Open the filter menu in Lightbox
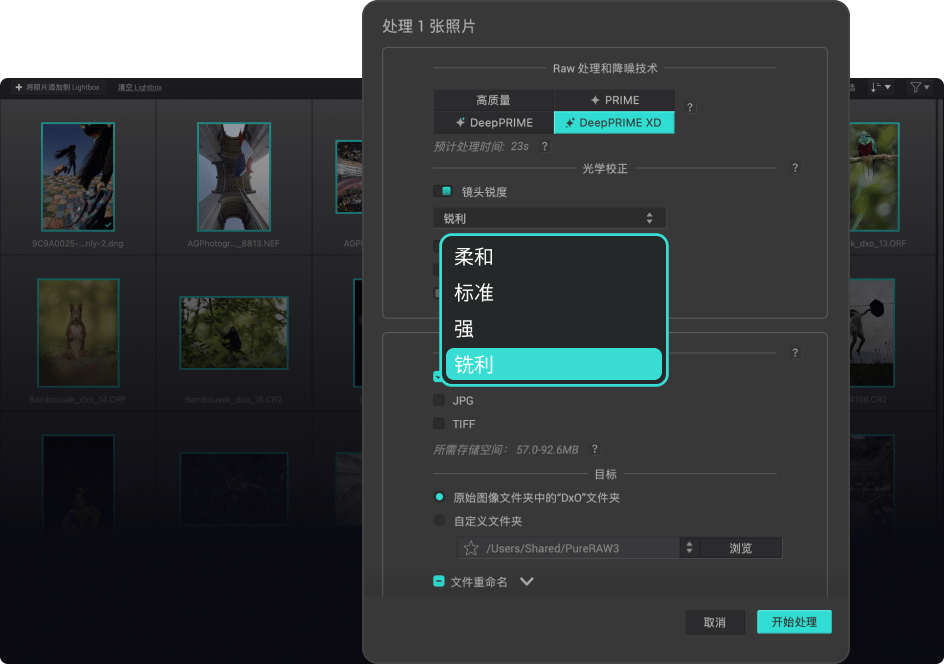 click(919, 87)
